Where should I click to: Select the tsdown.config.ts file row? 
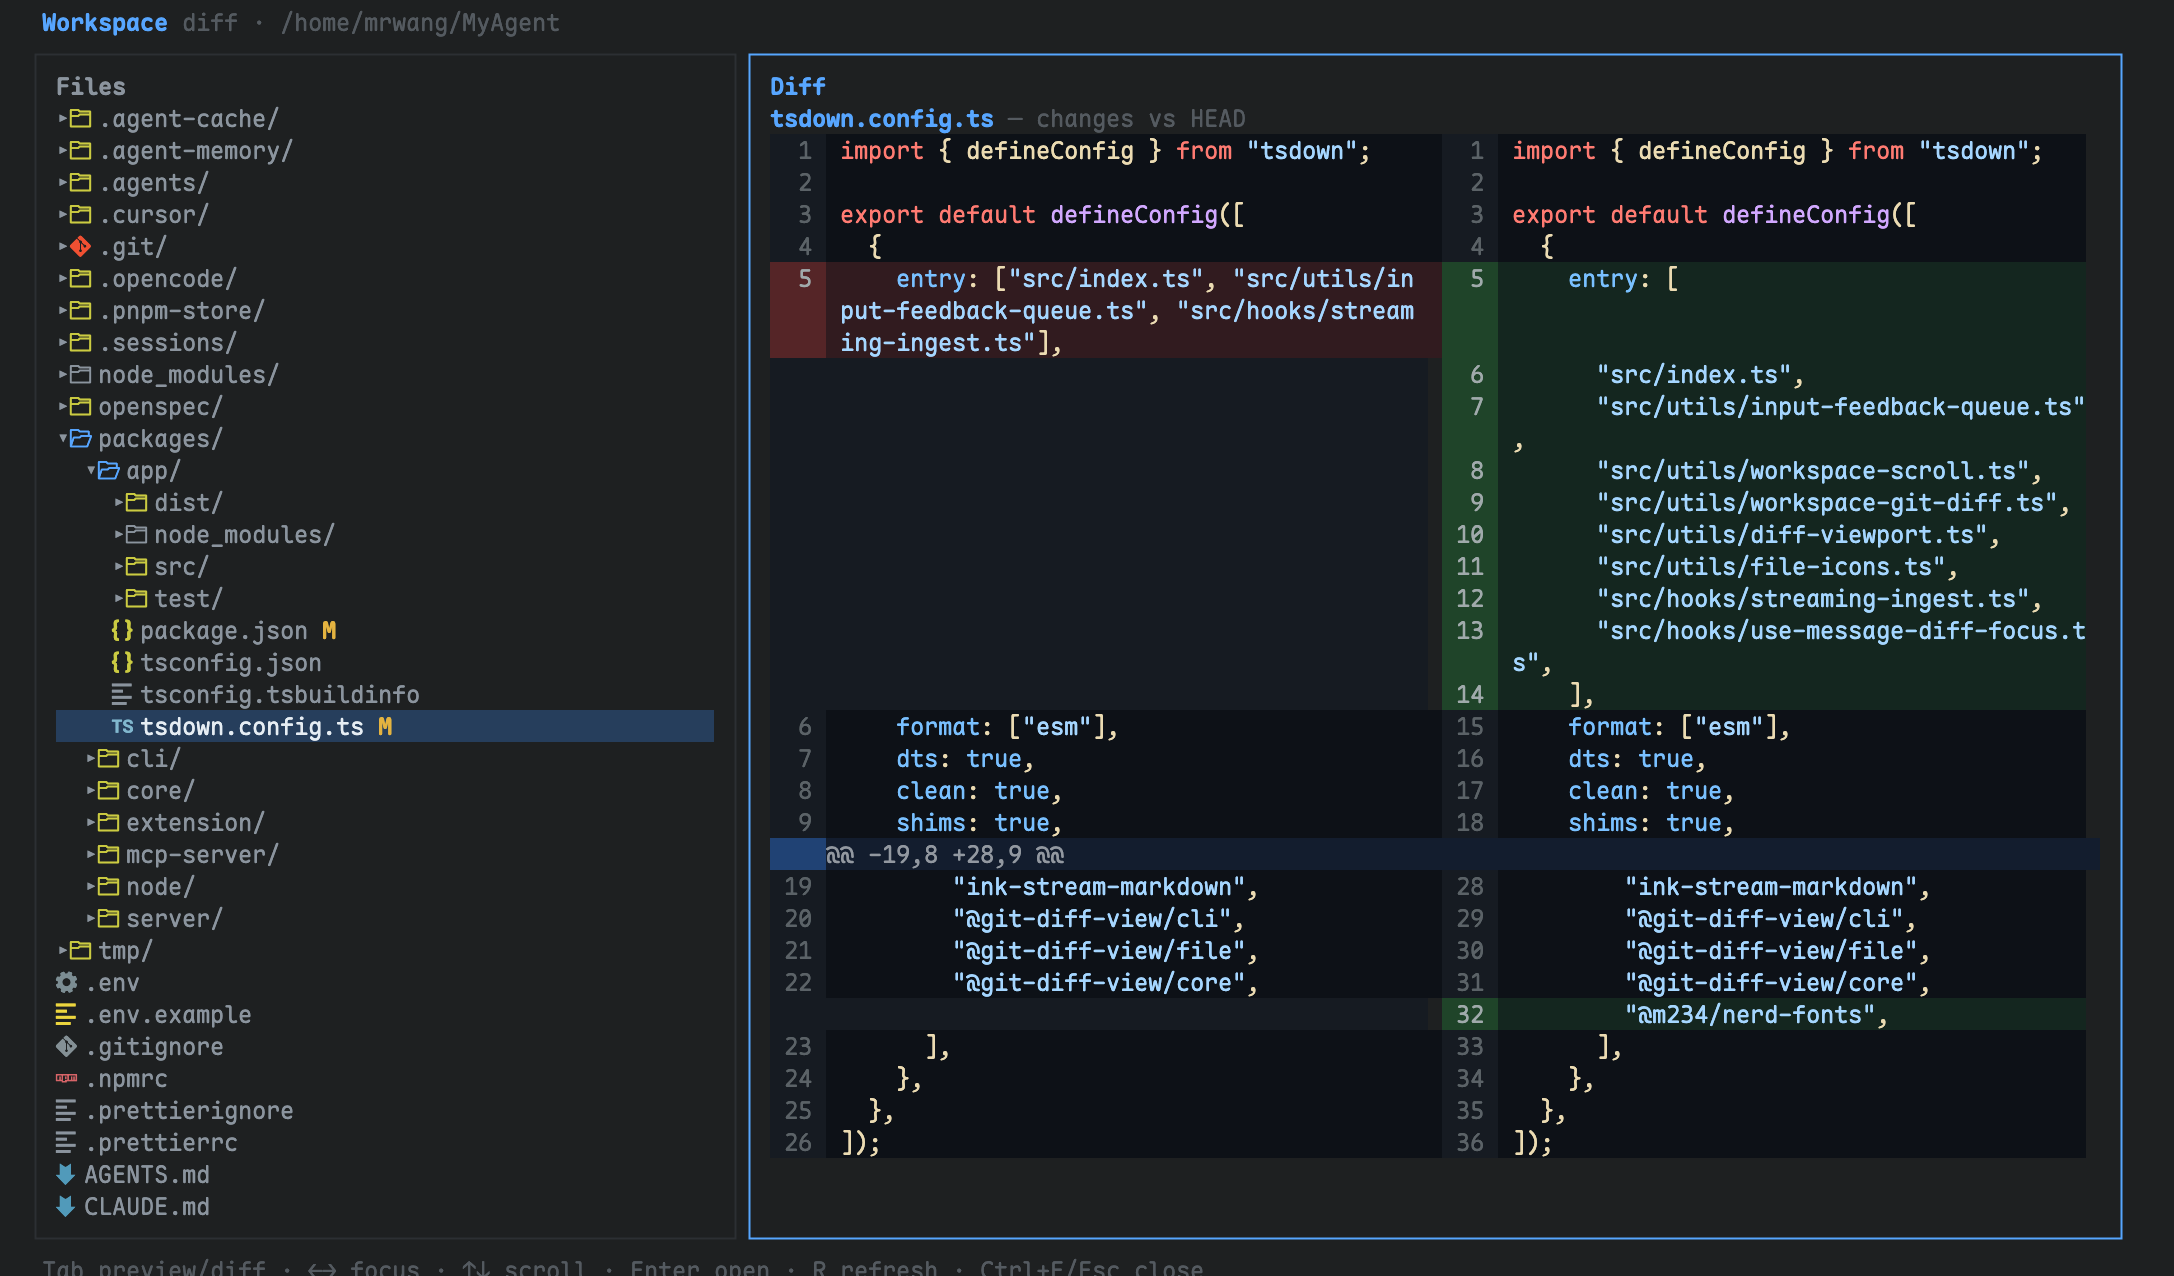pos(385,726)
